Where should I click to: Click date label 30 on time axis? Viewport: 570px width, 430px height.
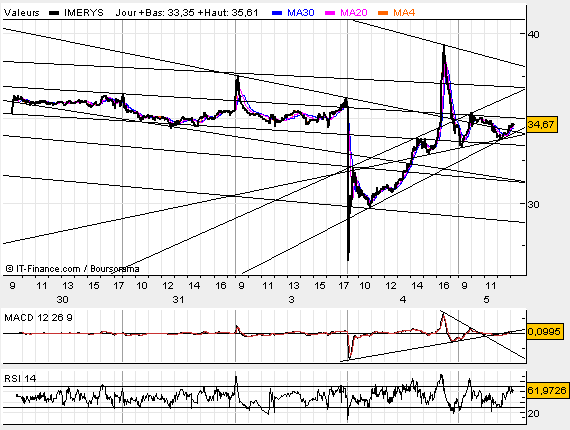point(62,300)
